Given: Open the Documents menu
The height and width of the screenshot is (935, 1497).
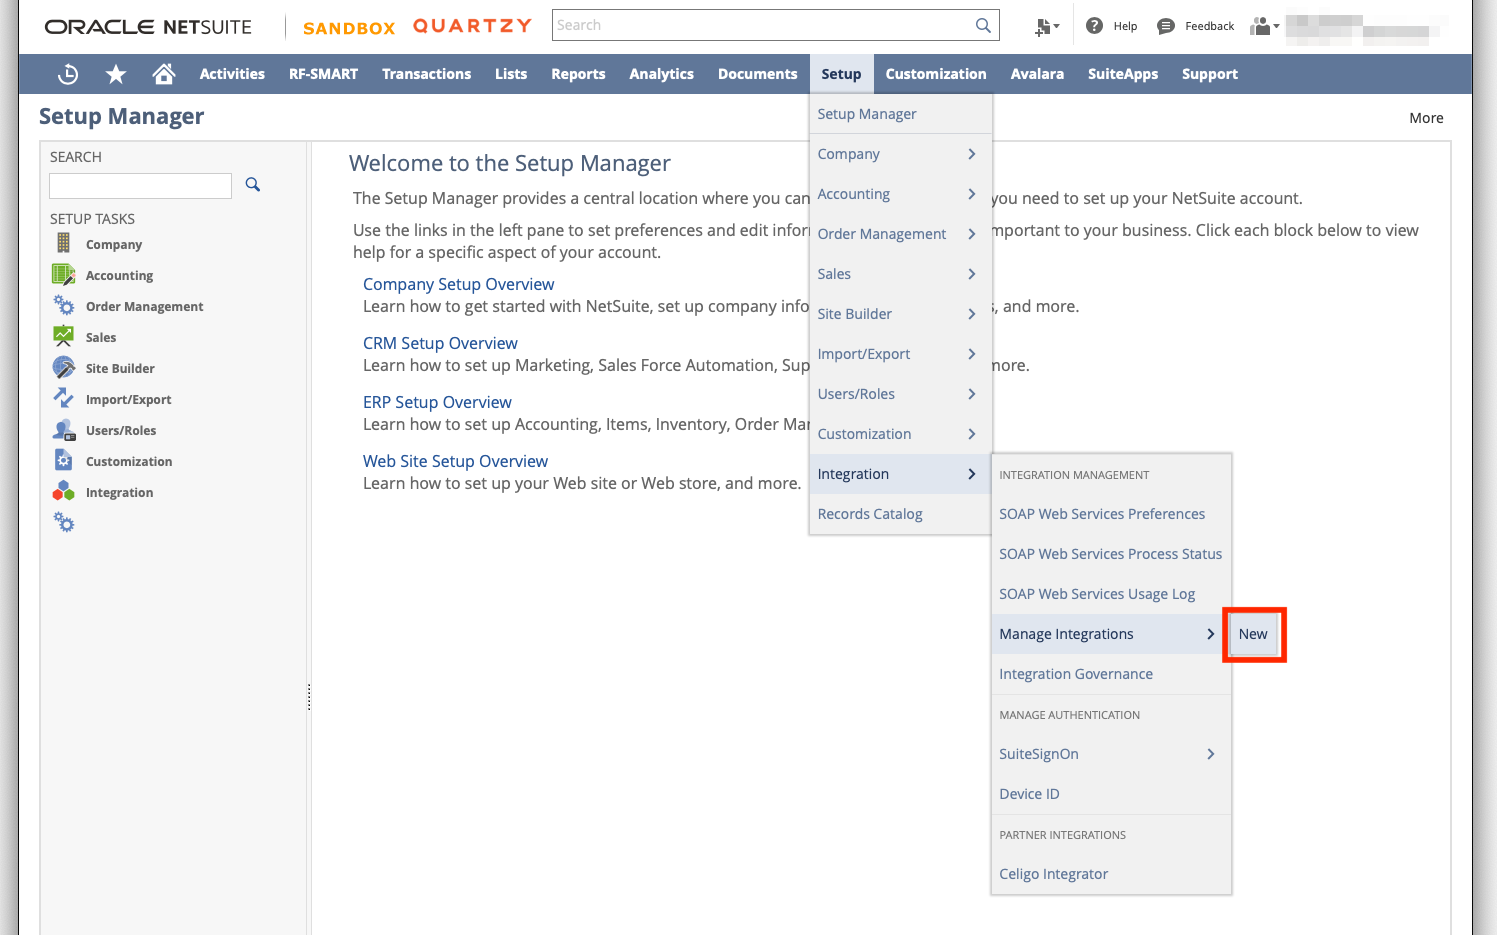Looking at the screenshot, I should [x=758, y=74].
